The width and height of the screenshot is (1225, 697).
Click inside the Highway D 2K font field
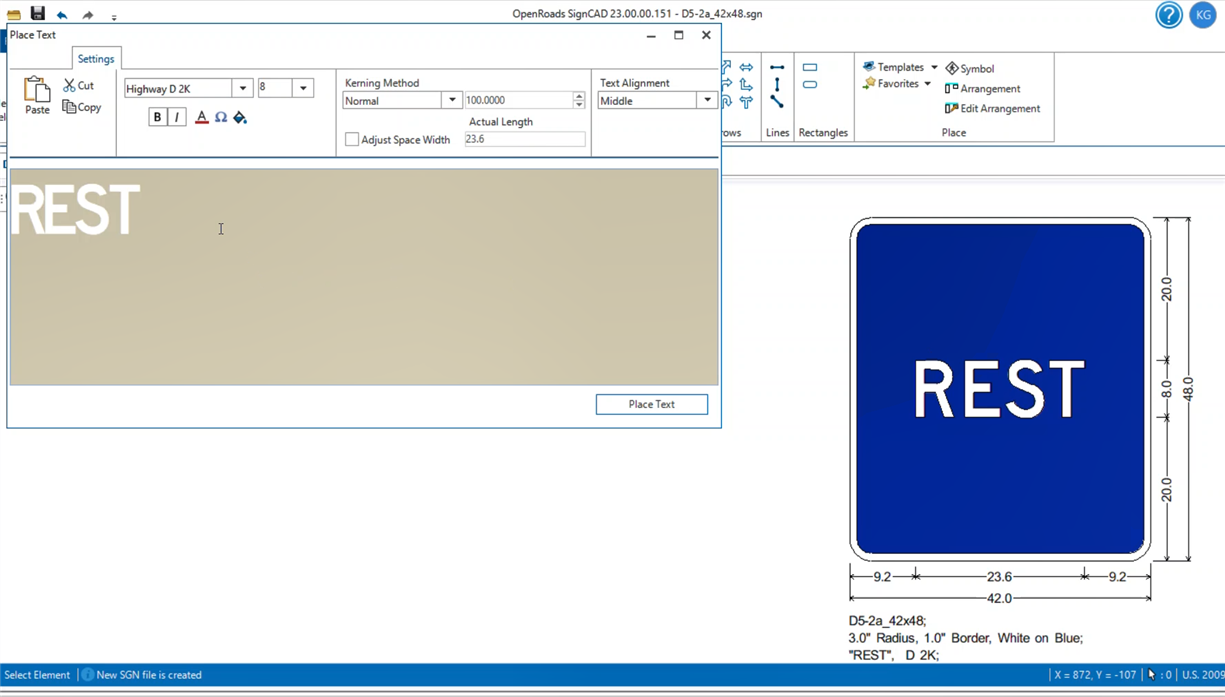point(178,88)
